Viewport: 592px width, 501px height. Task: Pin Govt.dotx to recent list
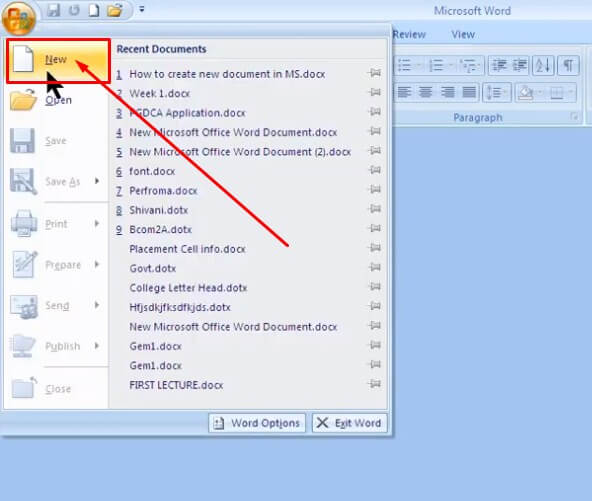pos(375,267)
